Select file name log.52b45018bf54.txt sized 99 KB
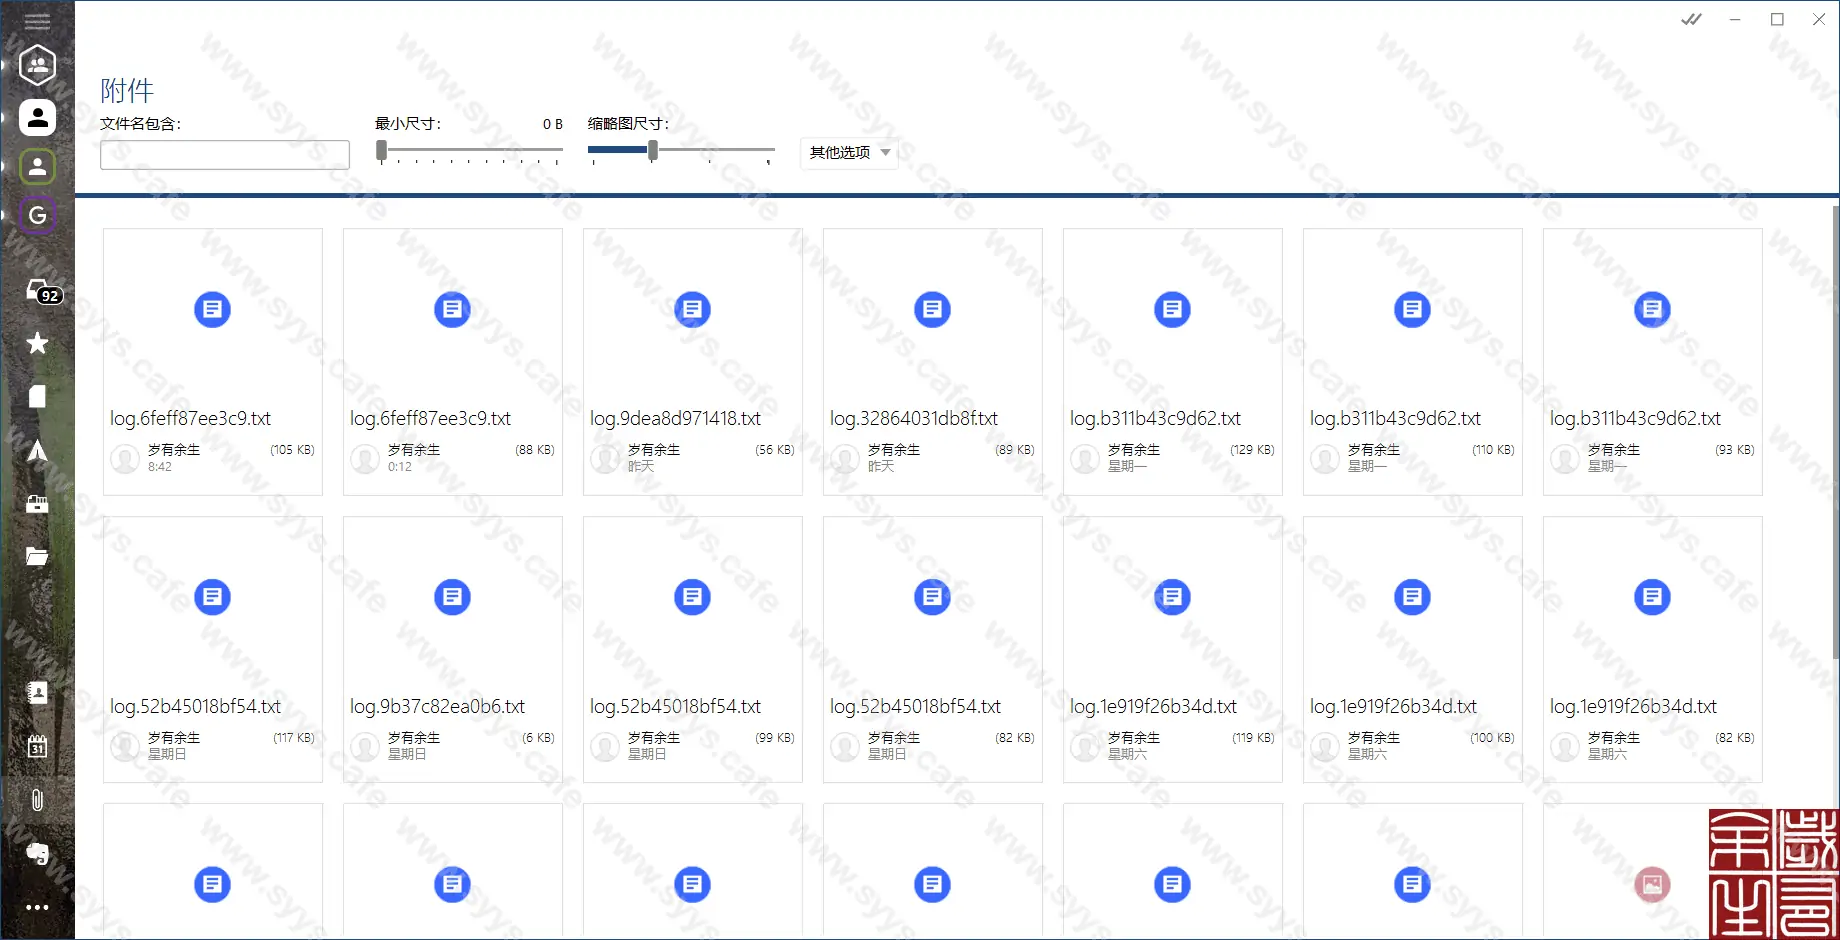The width and height of the screenshot is (1840, 940). [675, 706]
